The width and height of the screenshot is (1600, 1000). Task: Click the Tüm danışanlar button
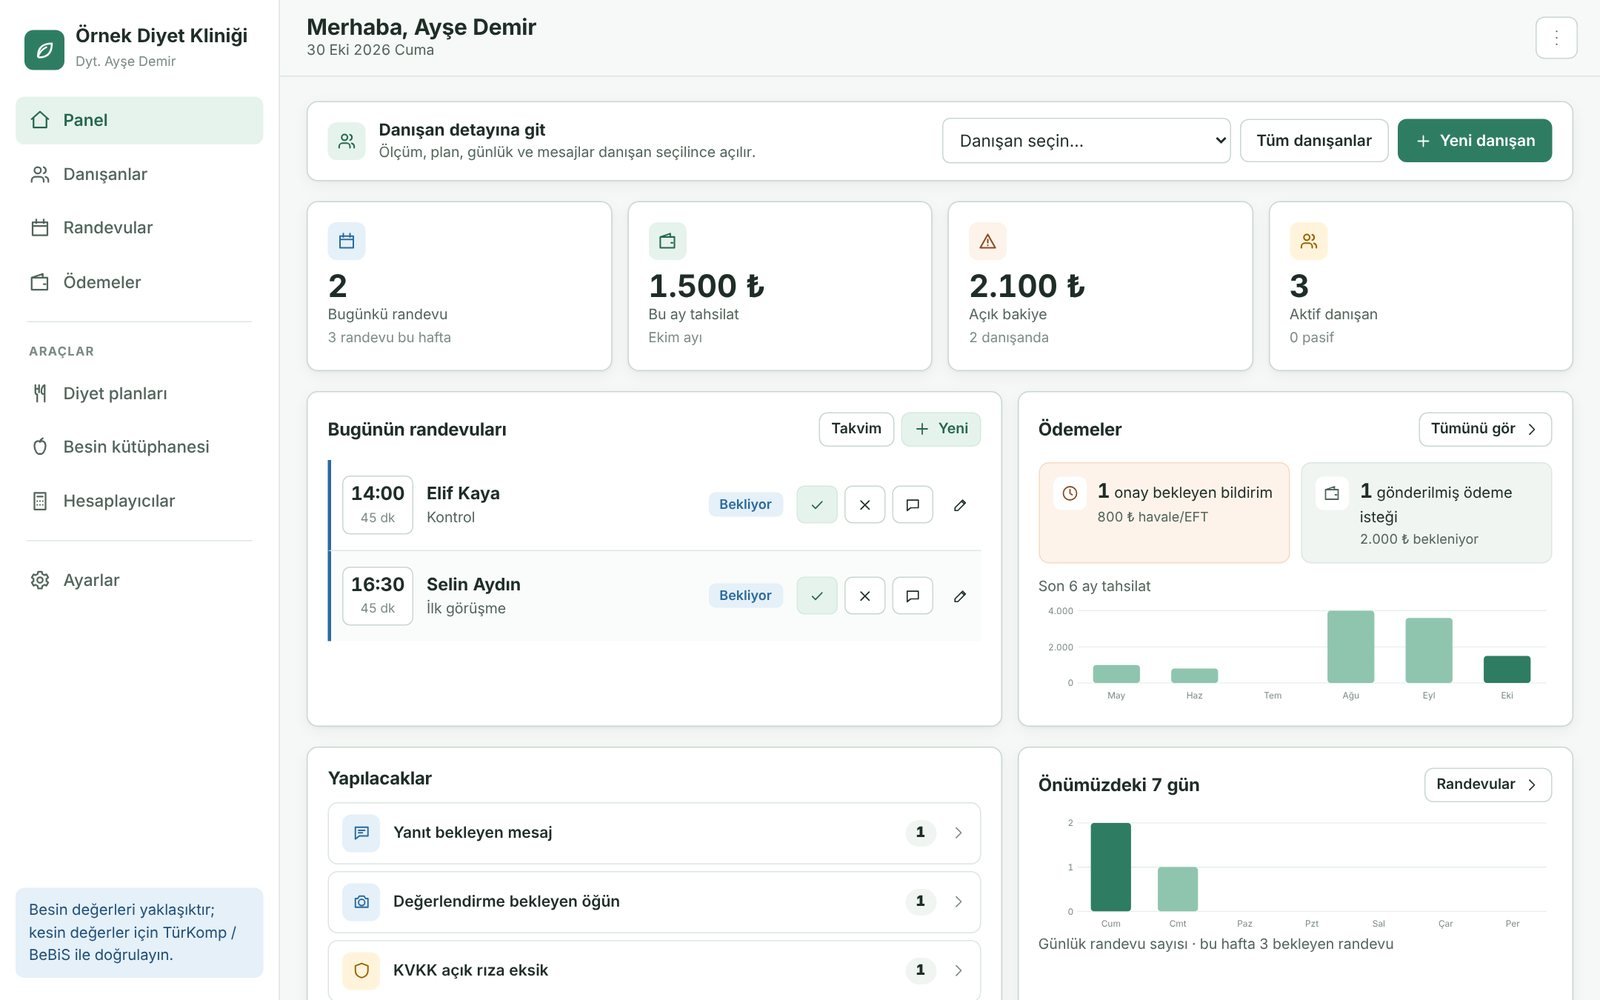coord(1314,141)
